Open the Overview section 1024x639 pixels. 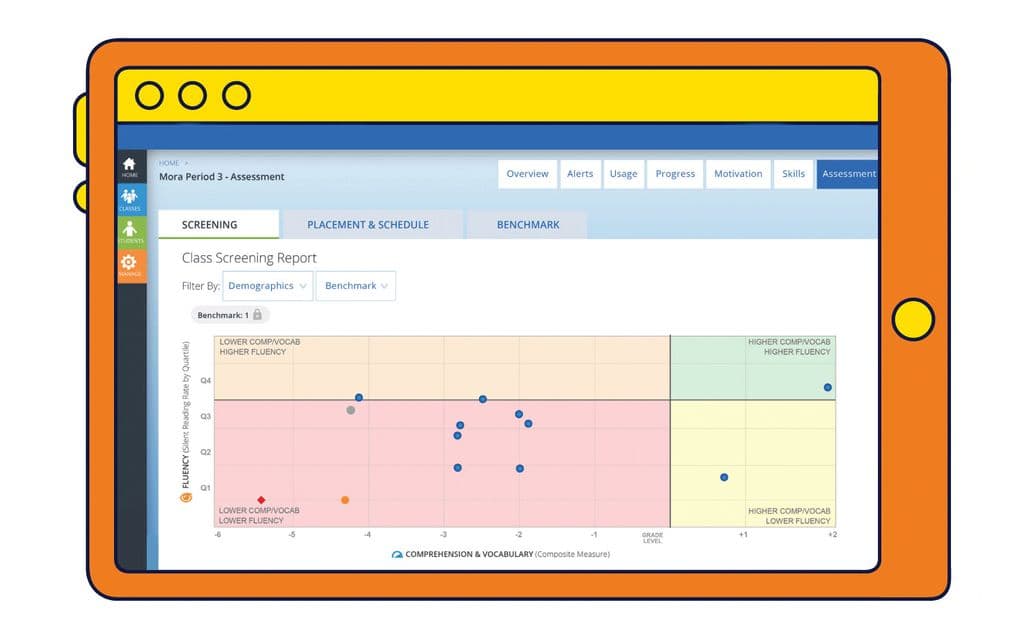point(528,174)
